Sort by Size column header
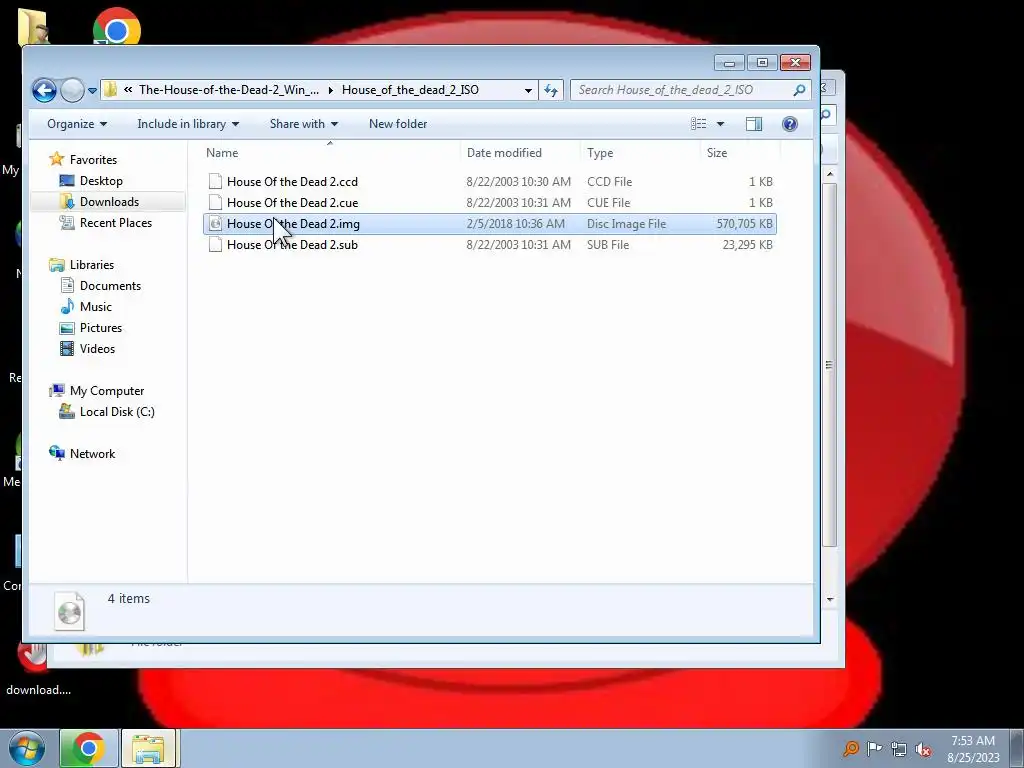This screenshot has height=768, width=1024. pyautogui.click(x=716, y=153)
